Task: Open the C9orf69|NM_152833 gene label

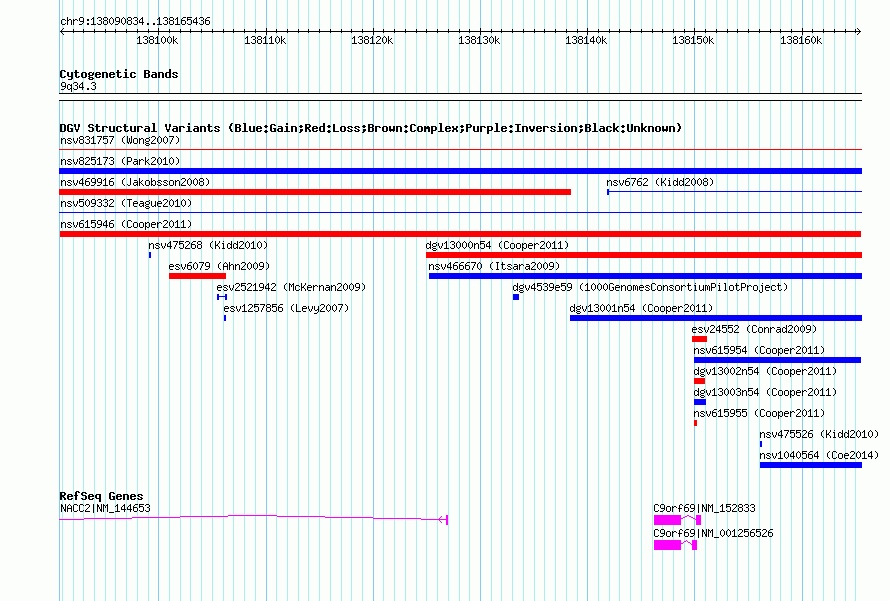Action: pos(704,508)
